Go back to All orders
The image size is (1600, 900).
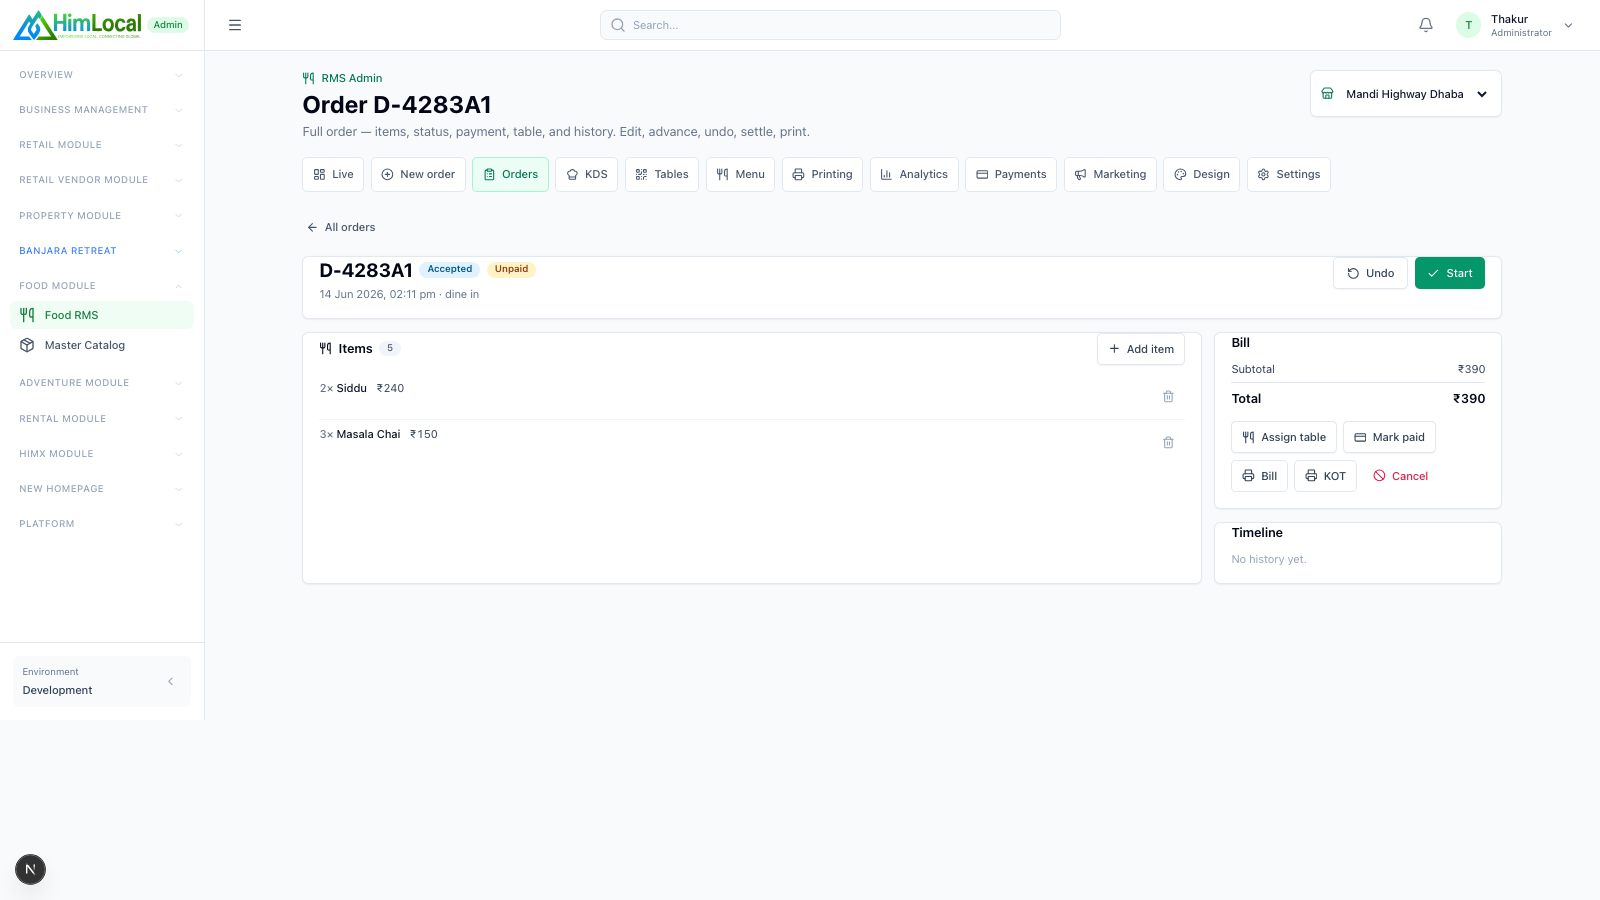341,227
